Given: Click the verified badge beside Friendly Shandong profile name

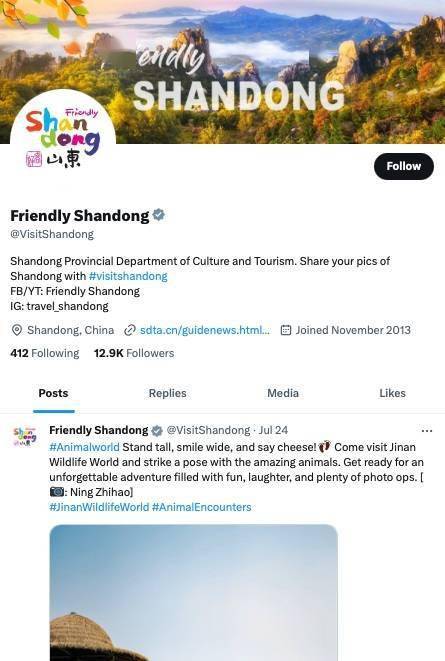Looking at the screenshot, I should pyautogui.click(x=158, y=215).
